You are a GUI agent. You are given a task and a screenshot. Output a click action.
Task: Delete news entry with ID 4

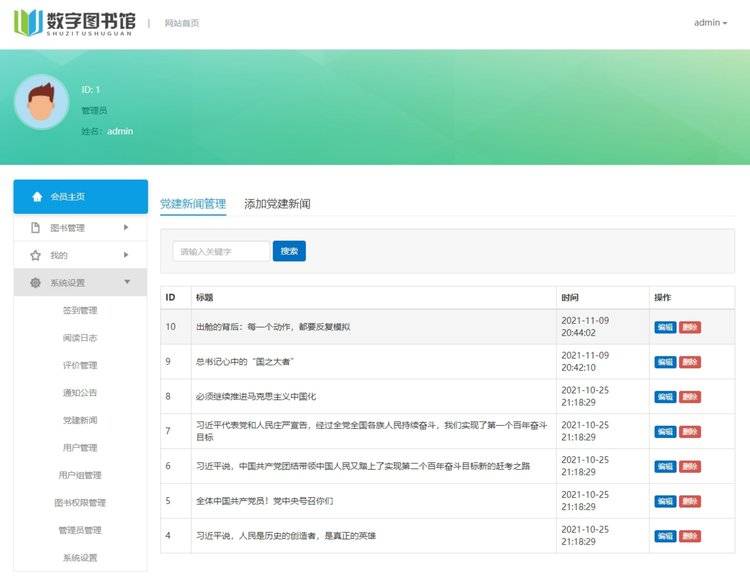point(690,536)
